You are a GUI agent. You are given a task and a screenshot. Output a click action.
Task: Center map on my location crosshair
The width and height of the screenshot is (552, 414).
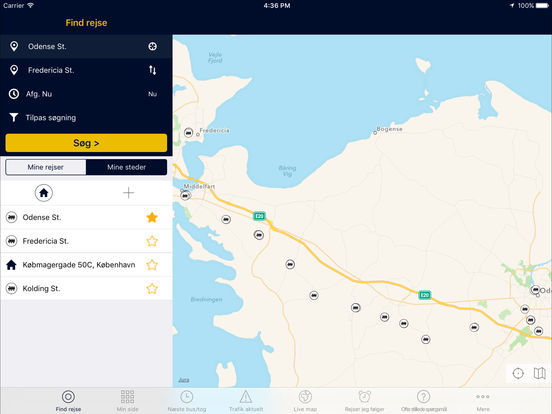(518, 373)
